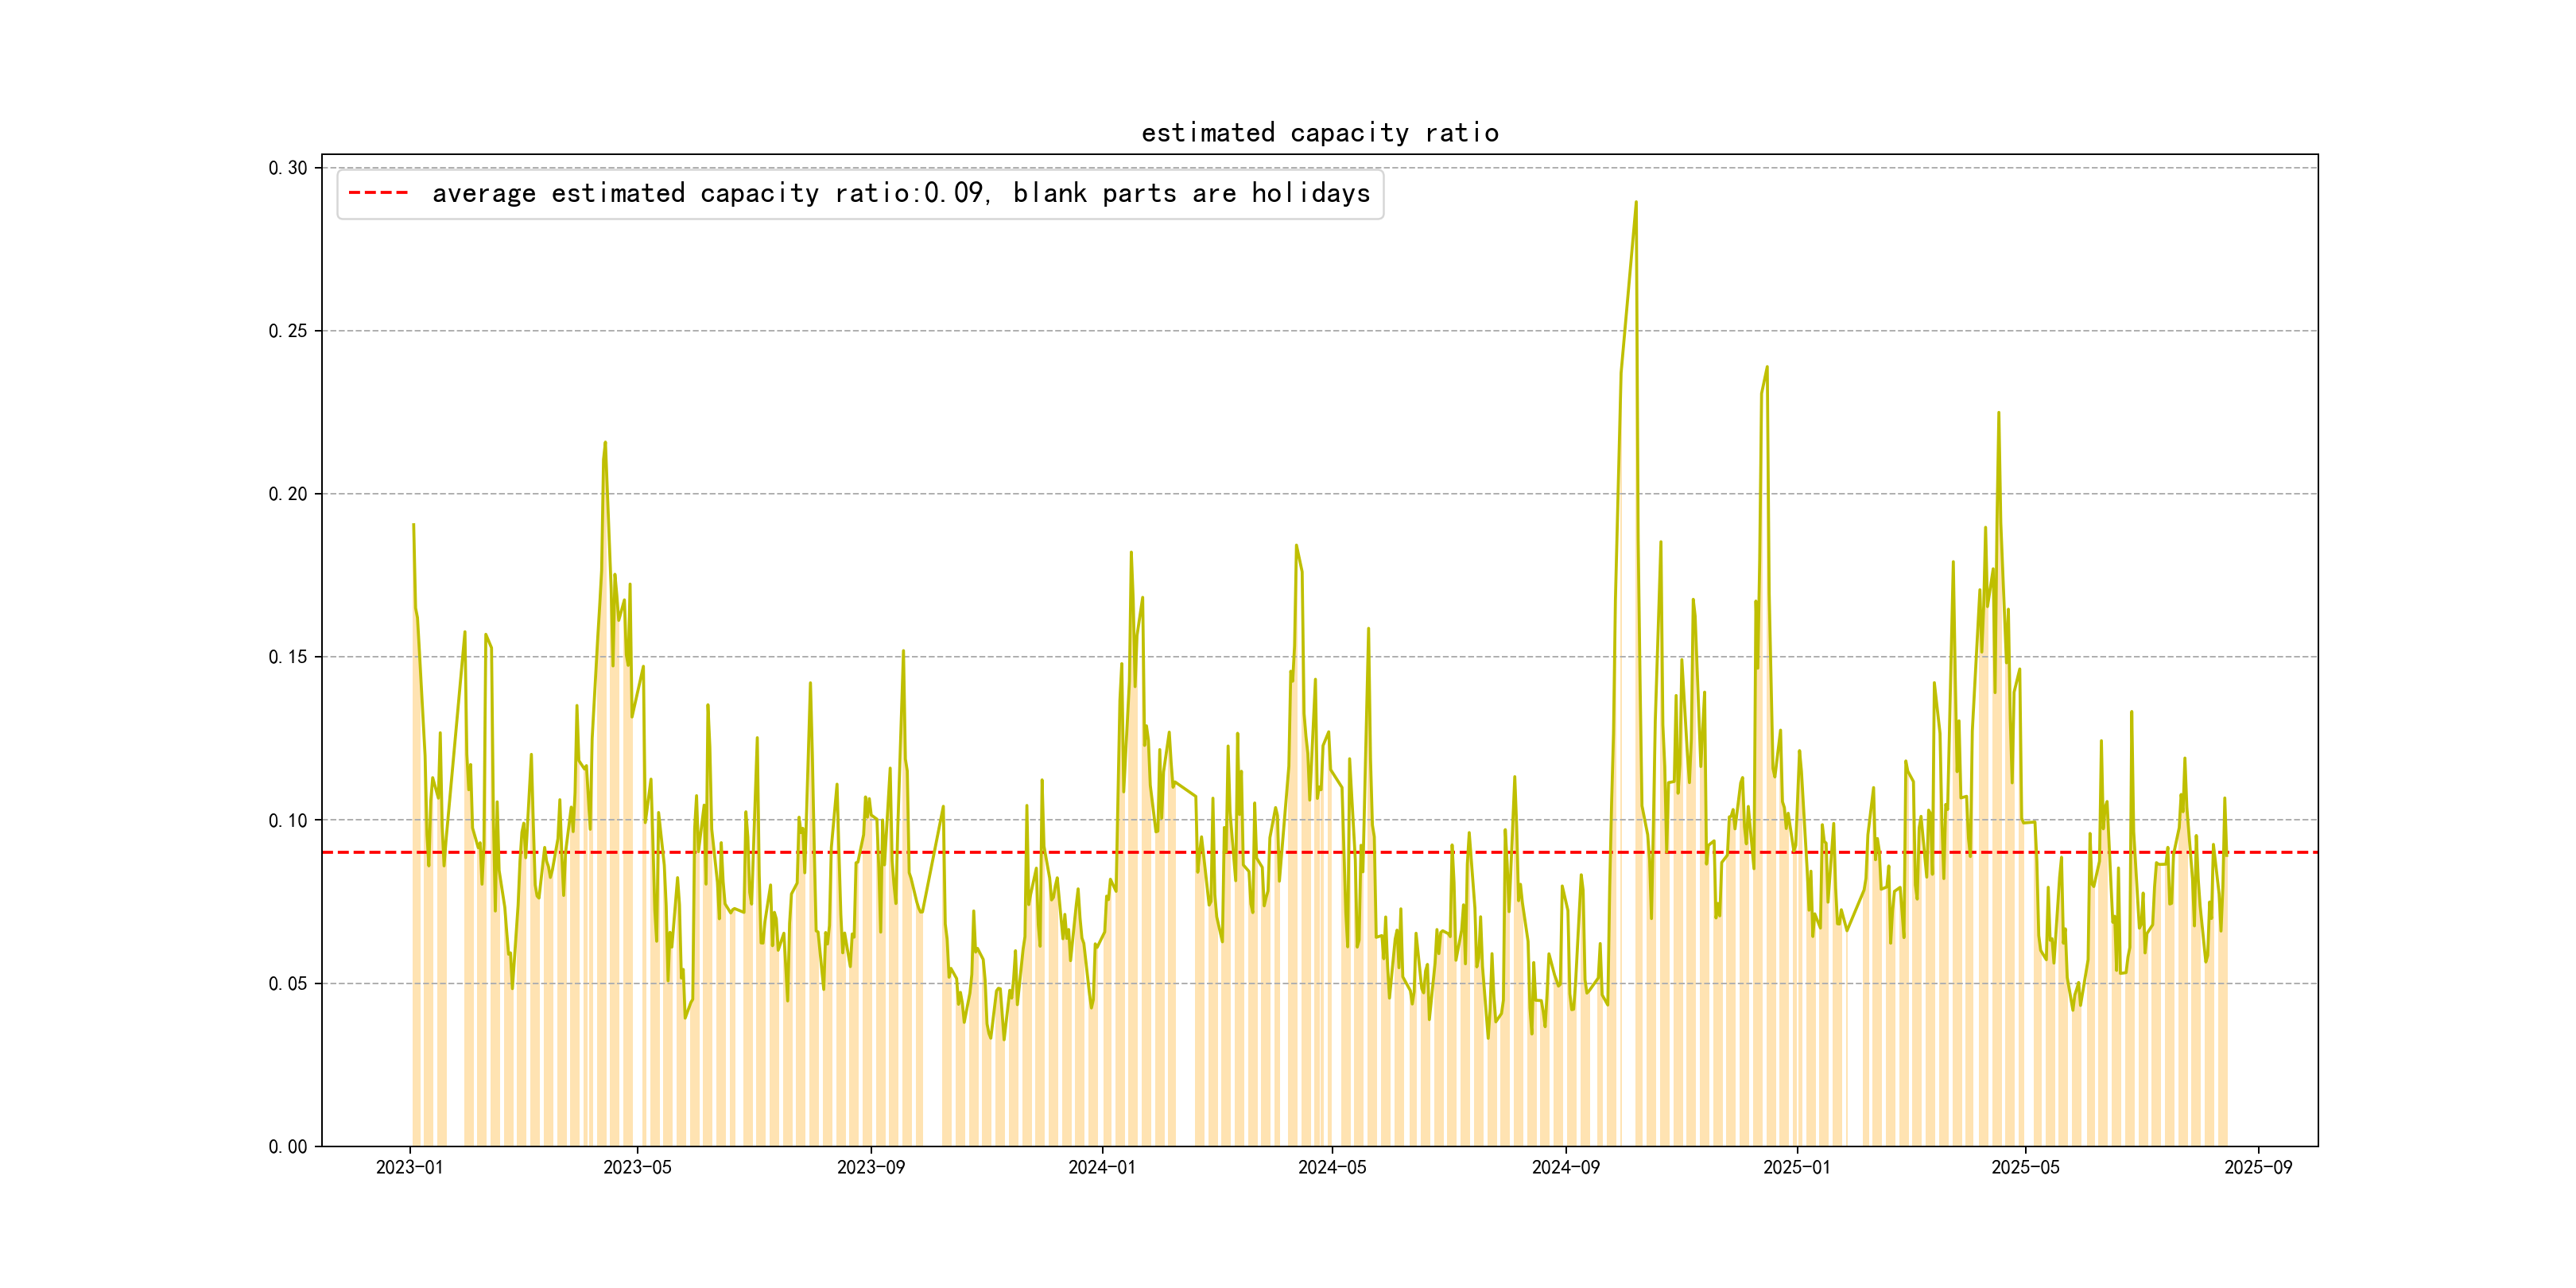
Task: Click the 0.20 y-axis tick label
Action: click(287, 494)
